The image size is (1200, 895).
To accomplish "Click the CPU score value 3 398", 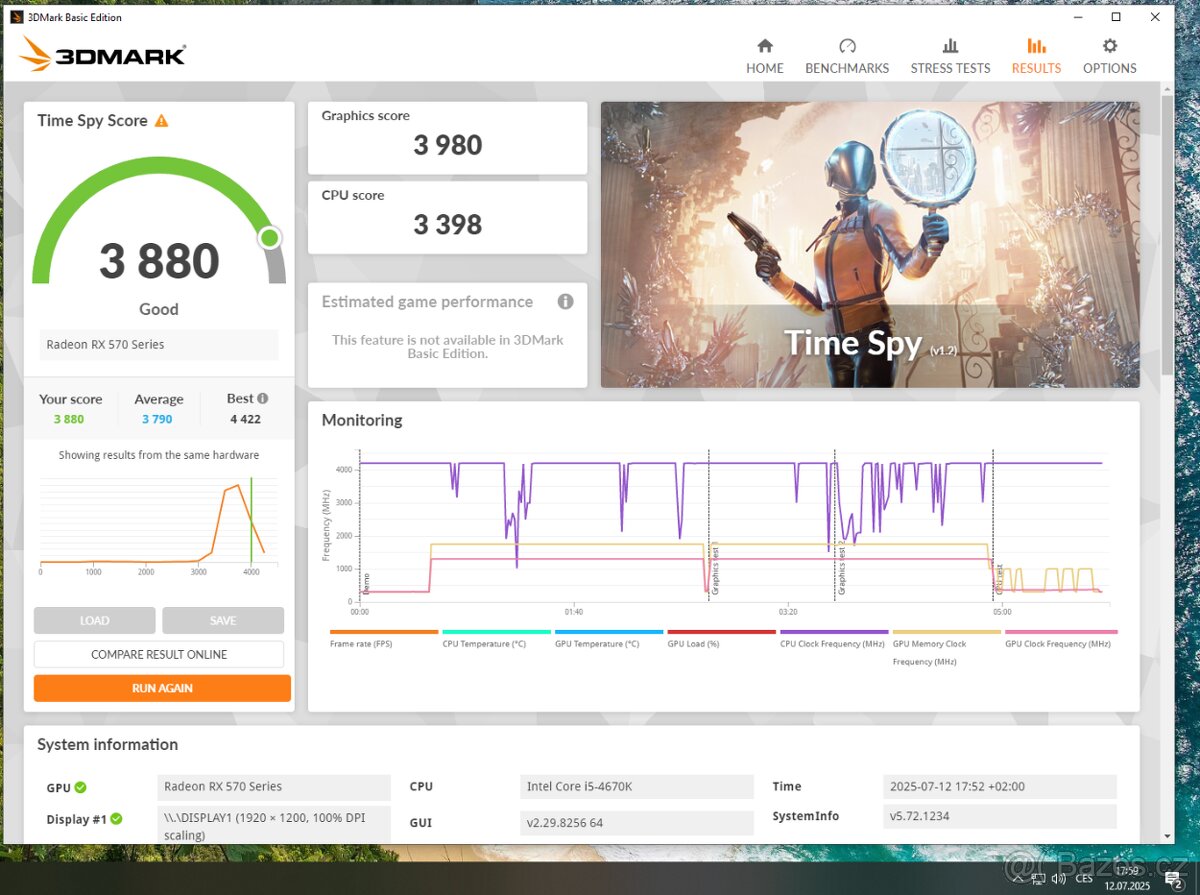I will coord(448,224).
